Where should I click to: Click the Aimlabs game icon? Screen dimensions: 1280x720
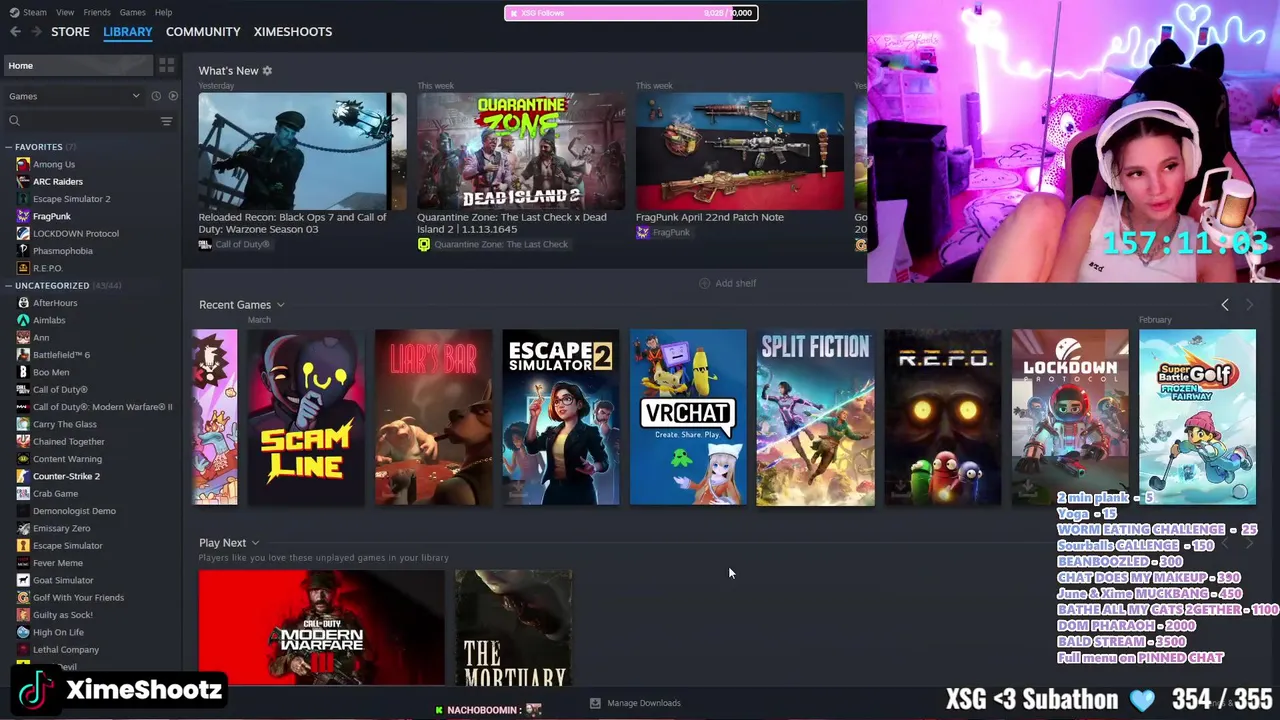(x=23, y=320)
